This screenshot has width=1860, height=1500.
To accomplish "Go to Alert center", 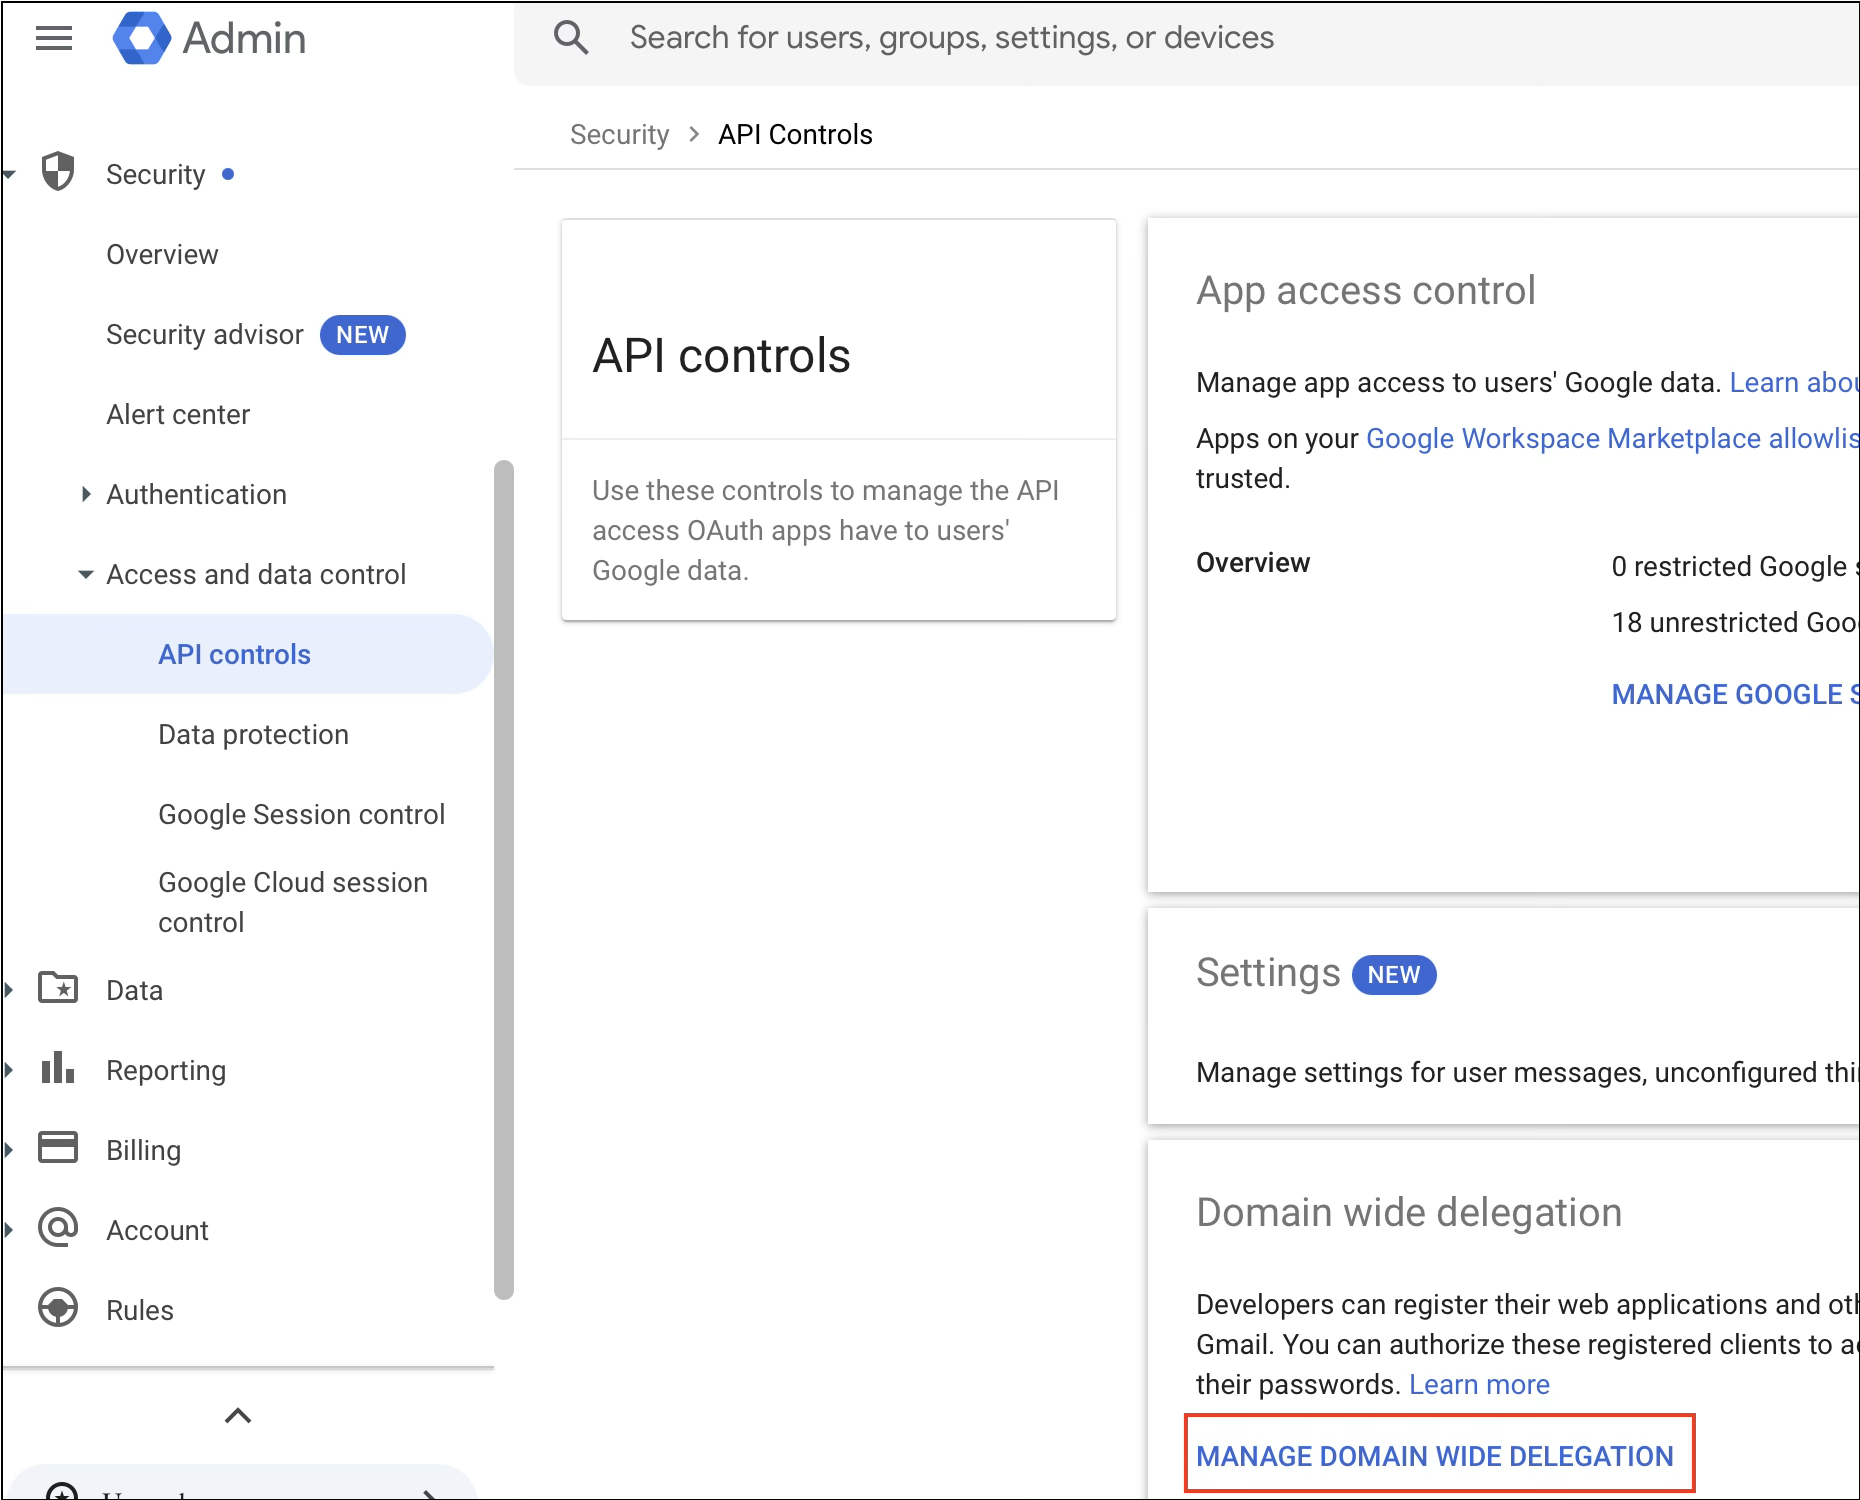I will pyautogui.click(x=178, y=414).
